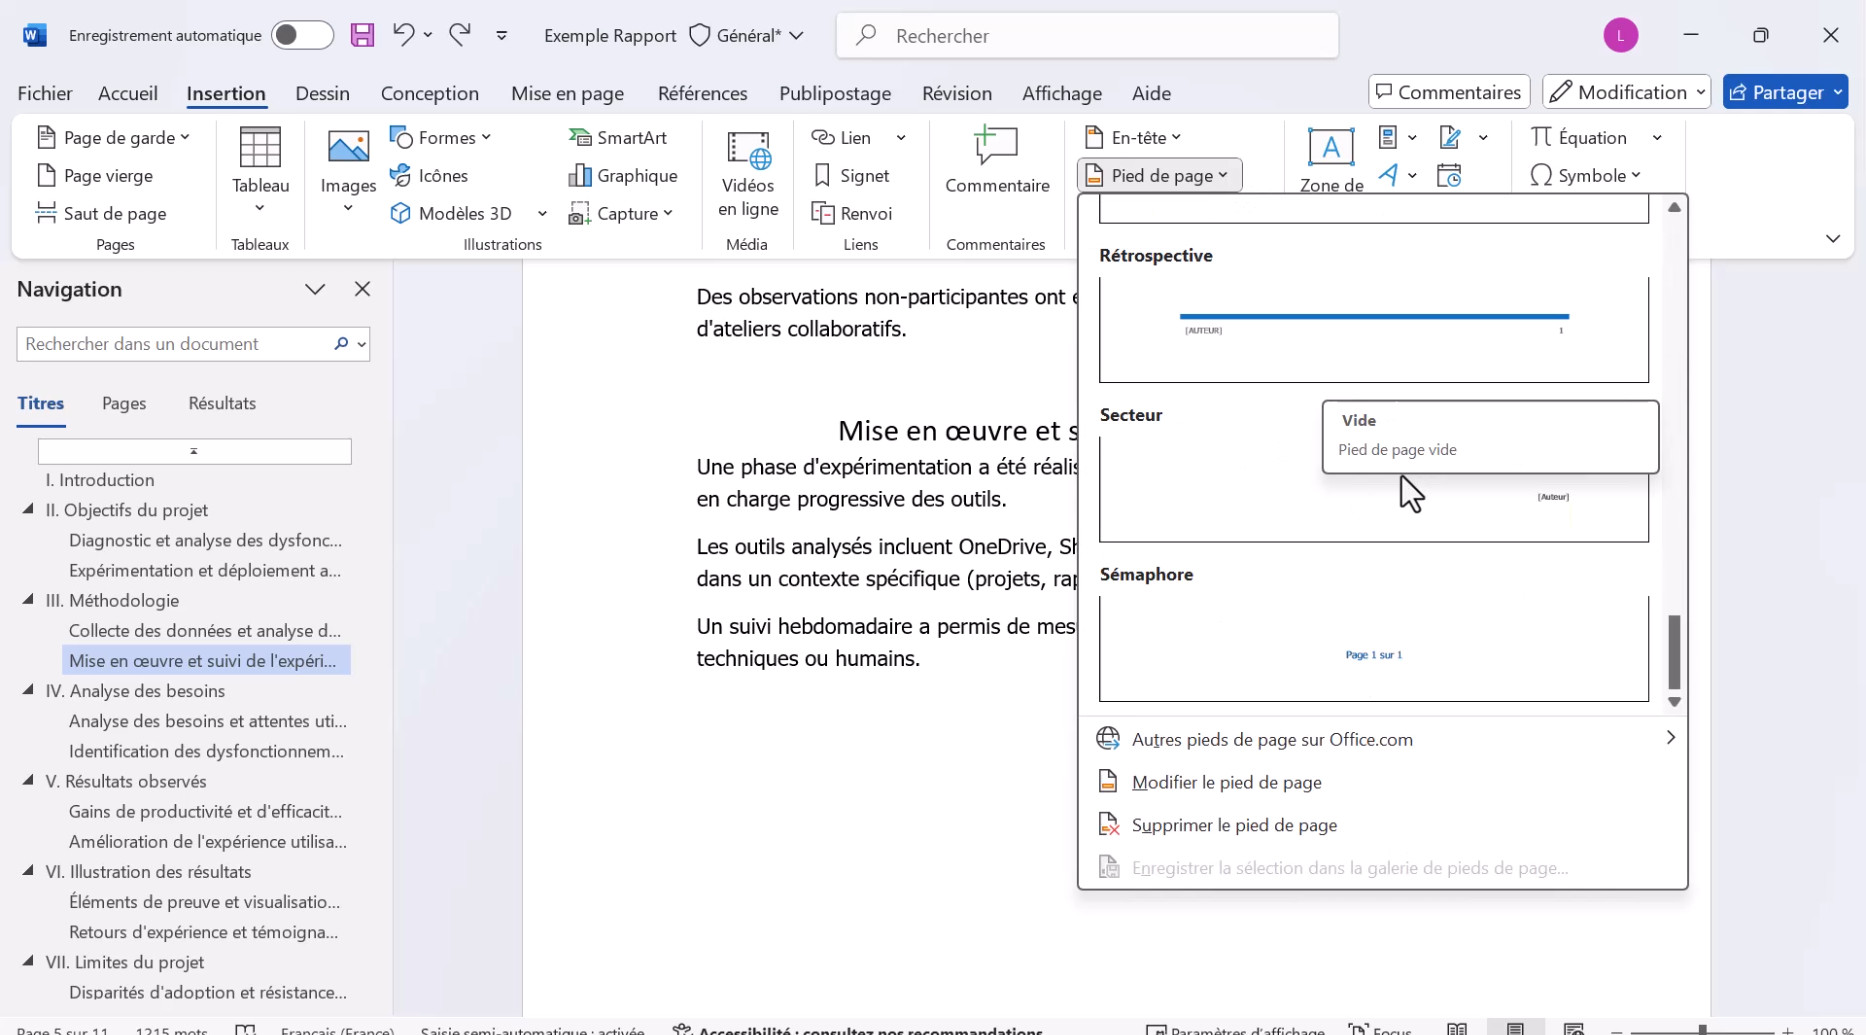Insert a new Commentaire

(x=997, y=160)
